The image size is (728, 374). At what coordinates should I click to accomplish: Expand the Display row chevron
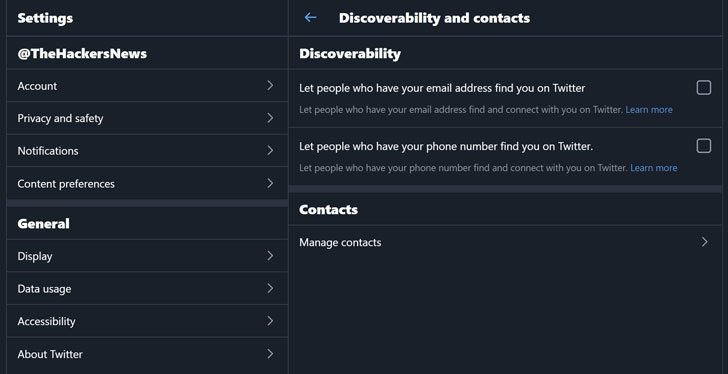(270, 256)
